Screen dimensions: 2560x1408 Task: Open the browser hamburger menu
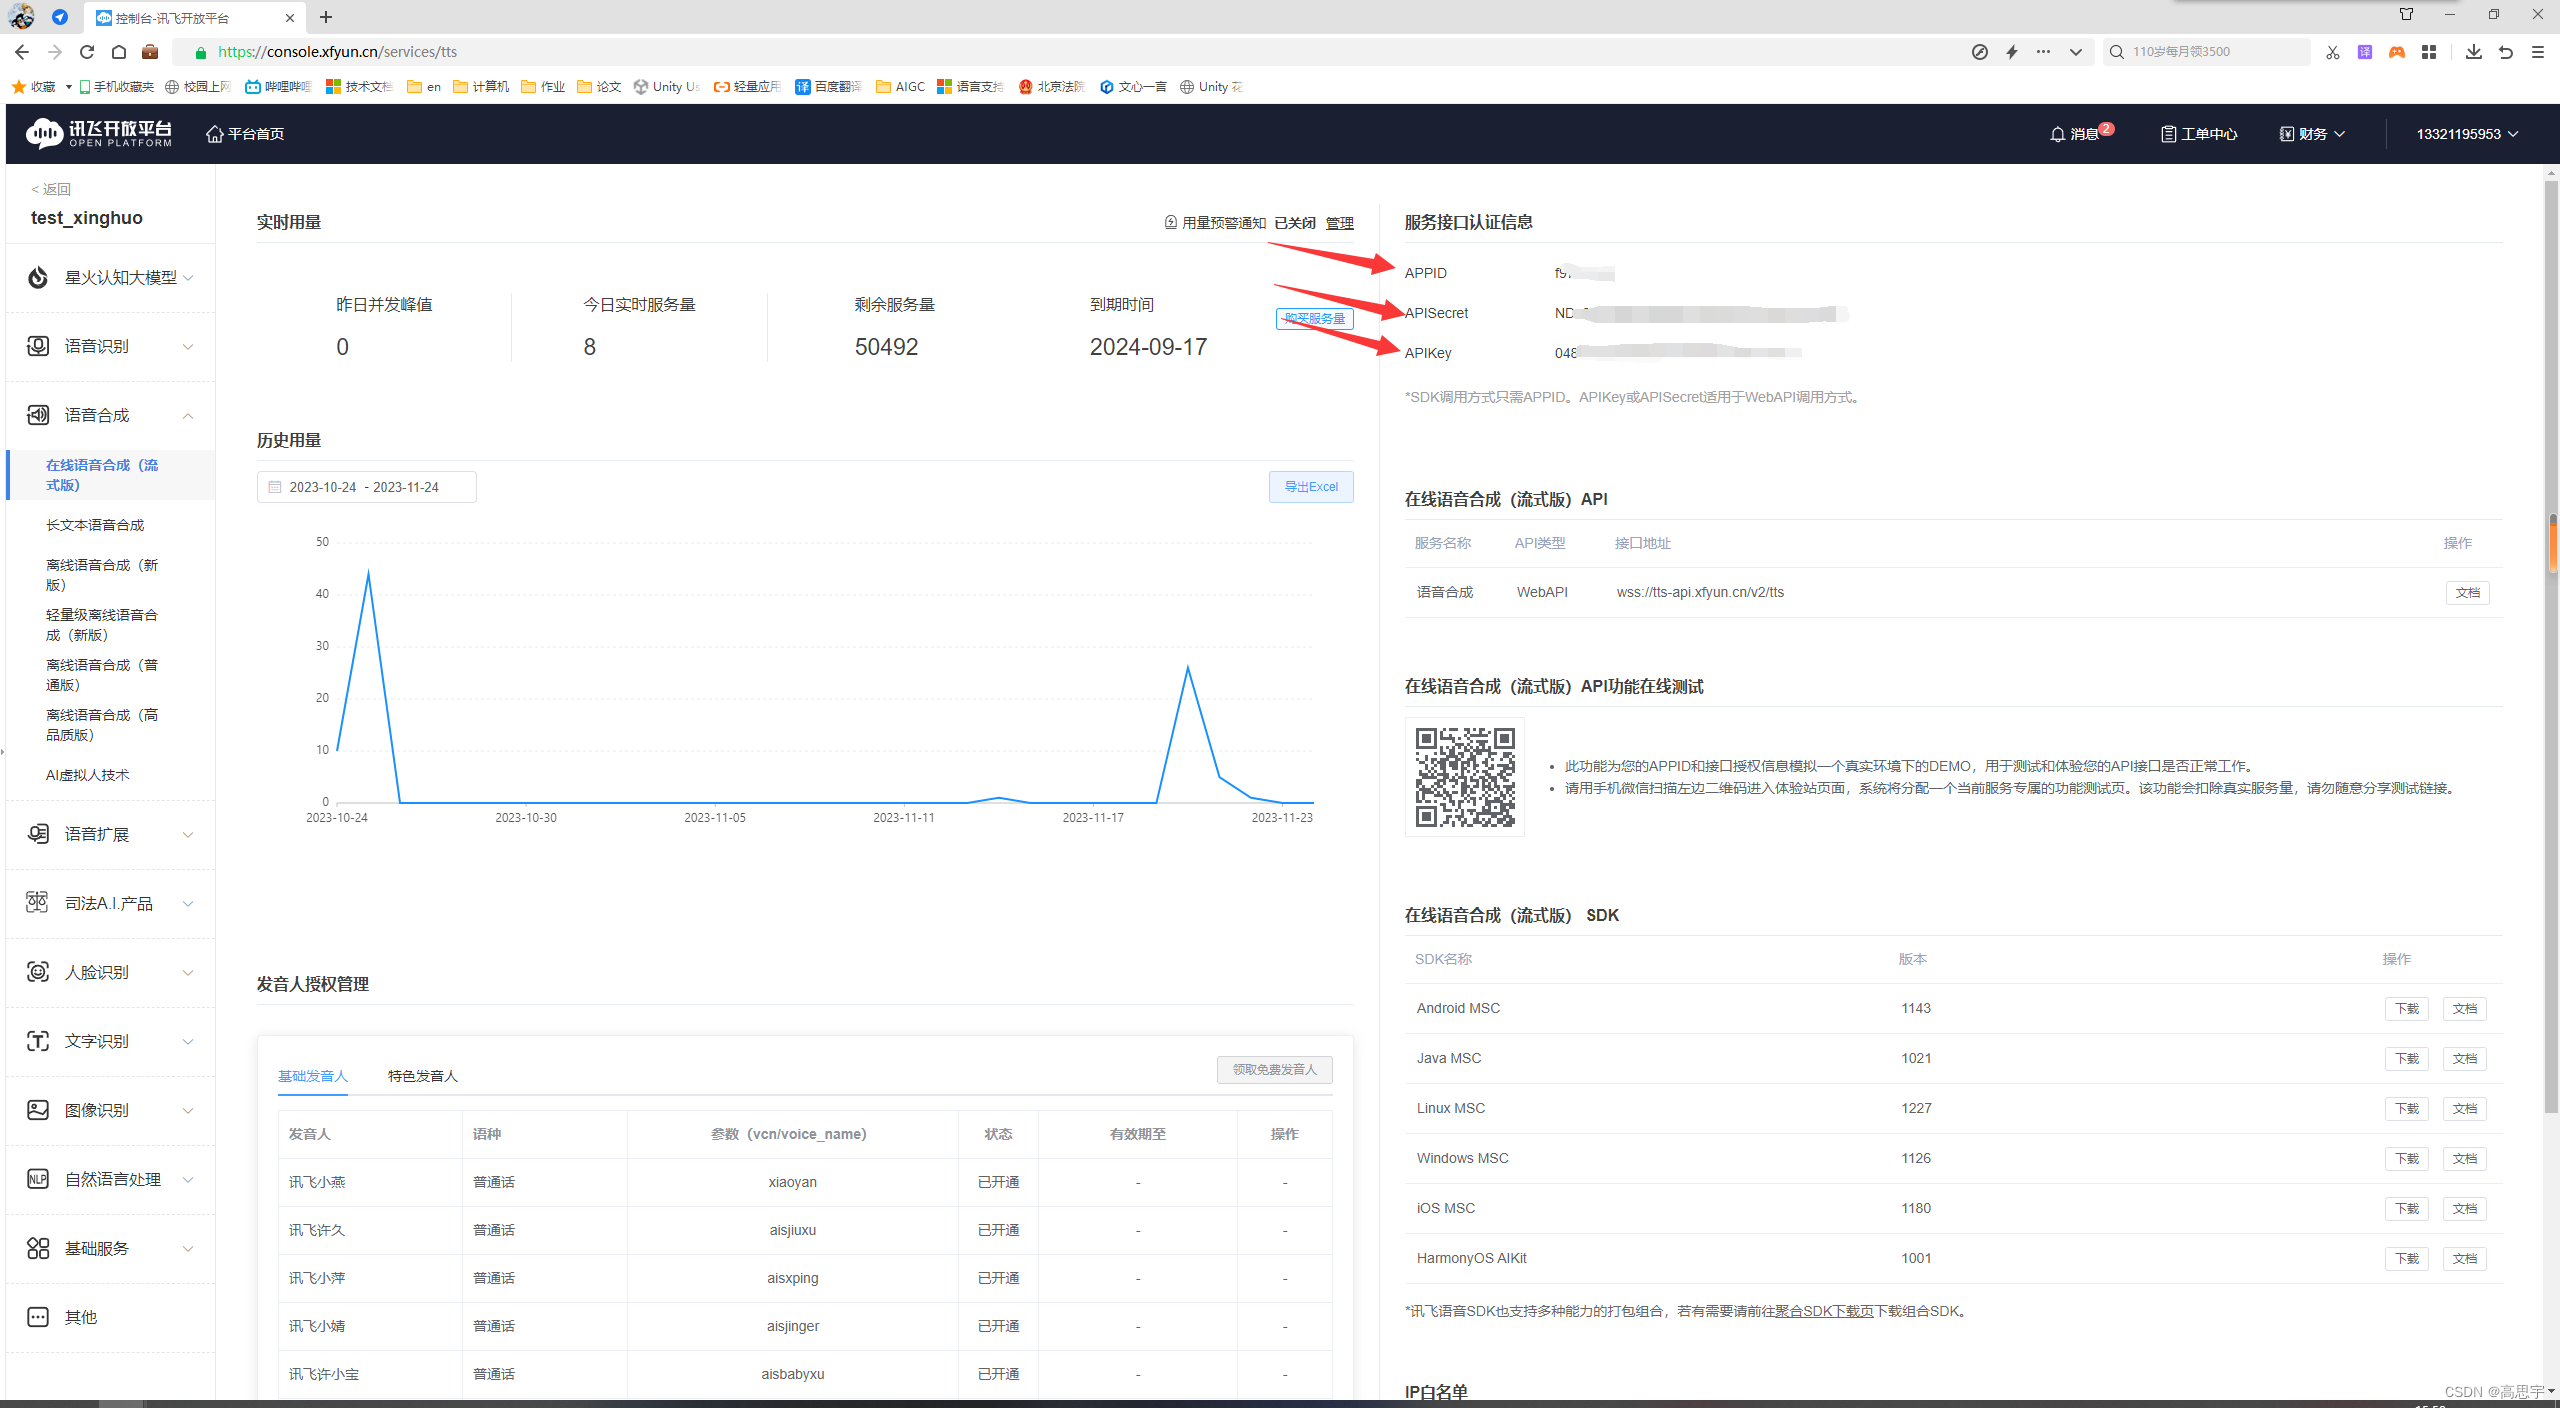click(x=2537, y=52)
